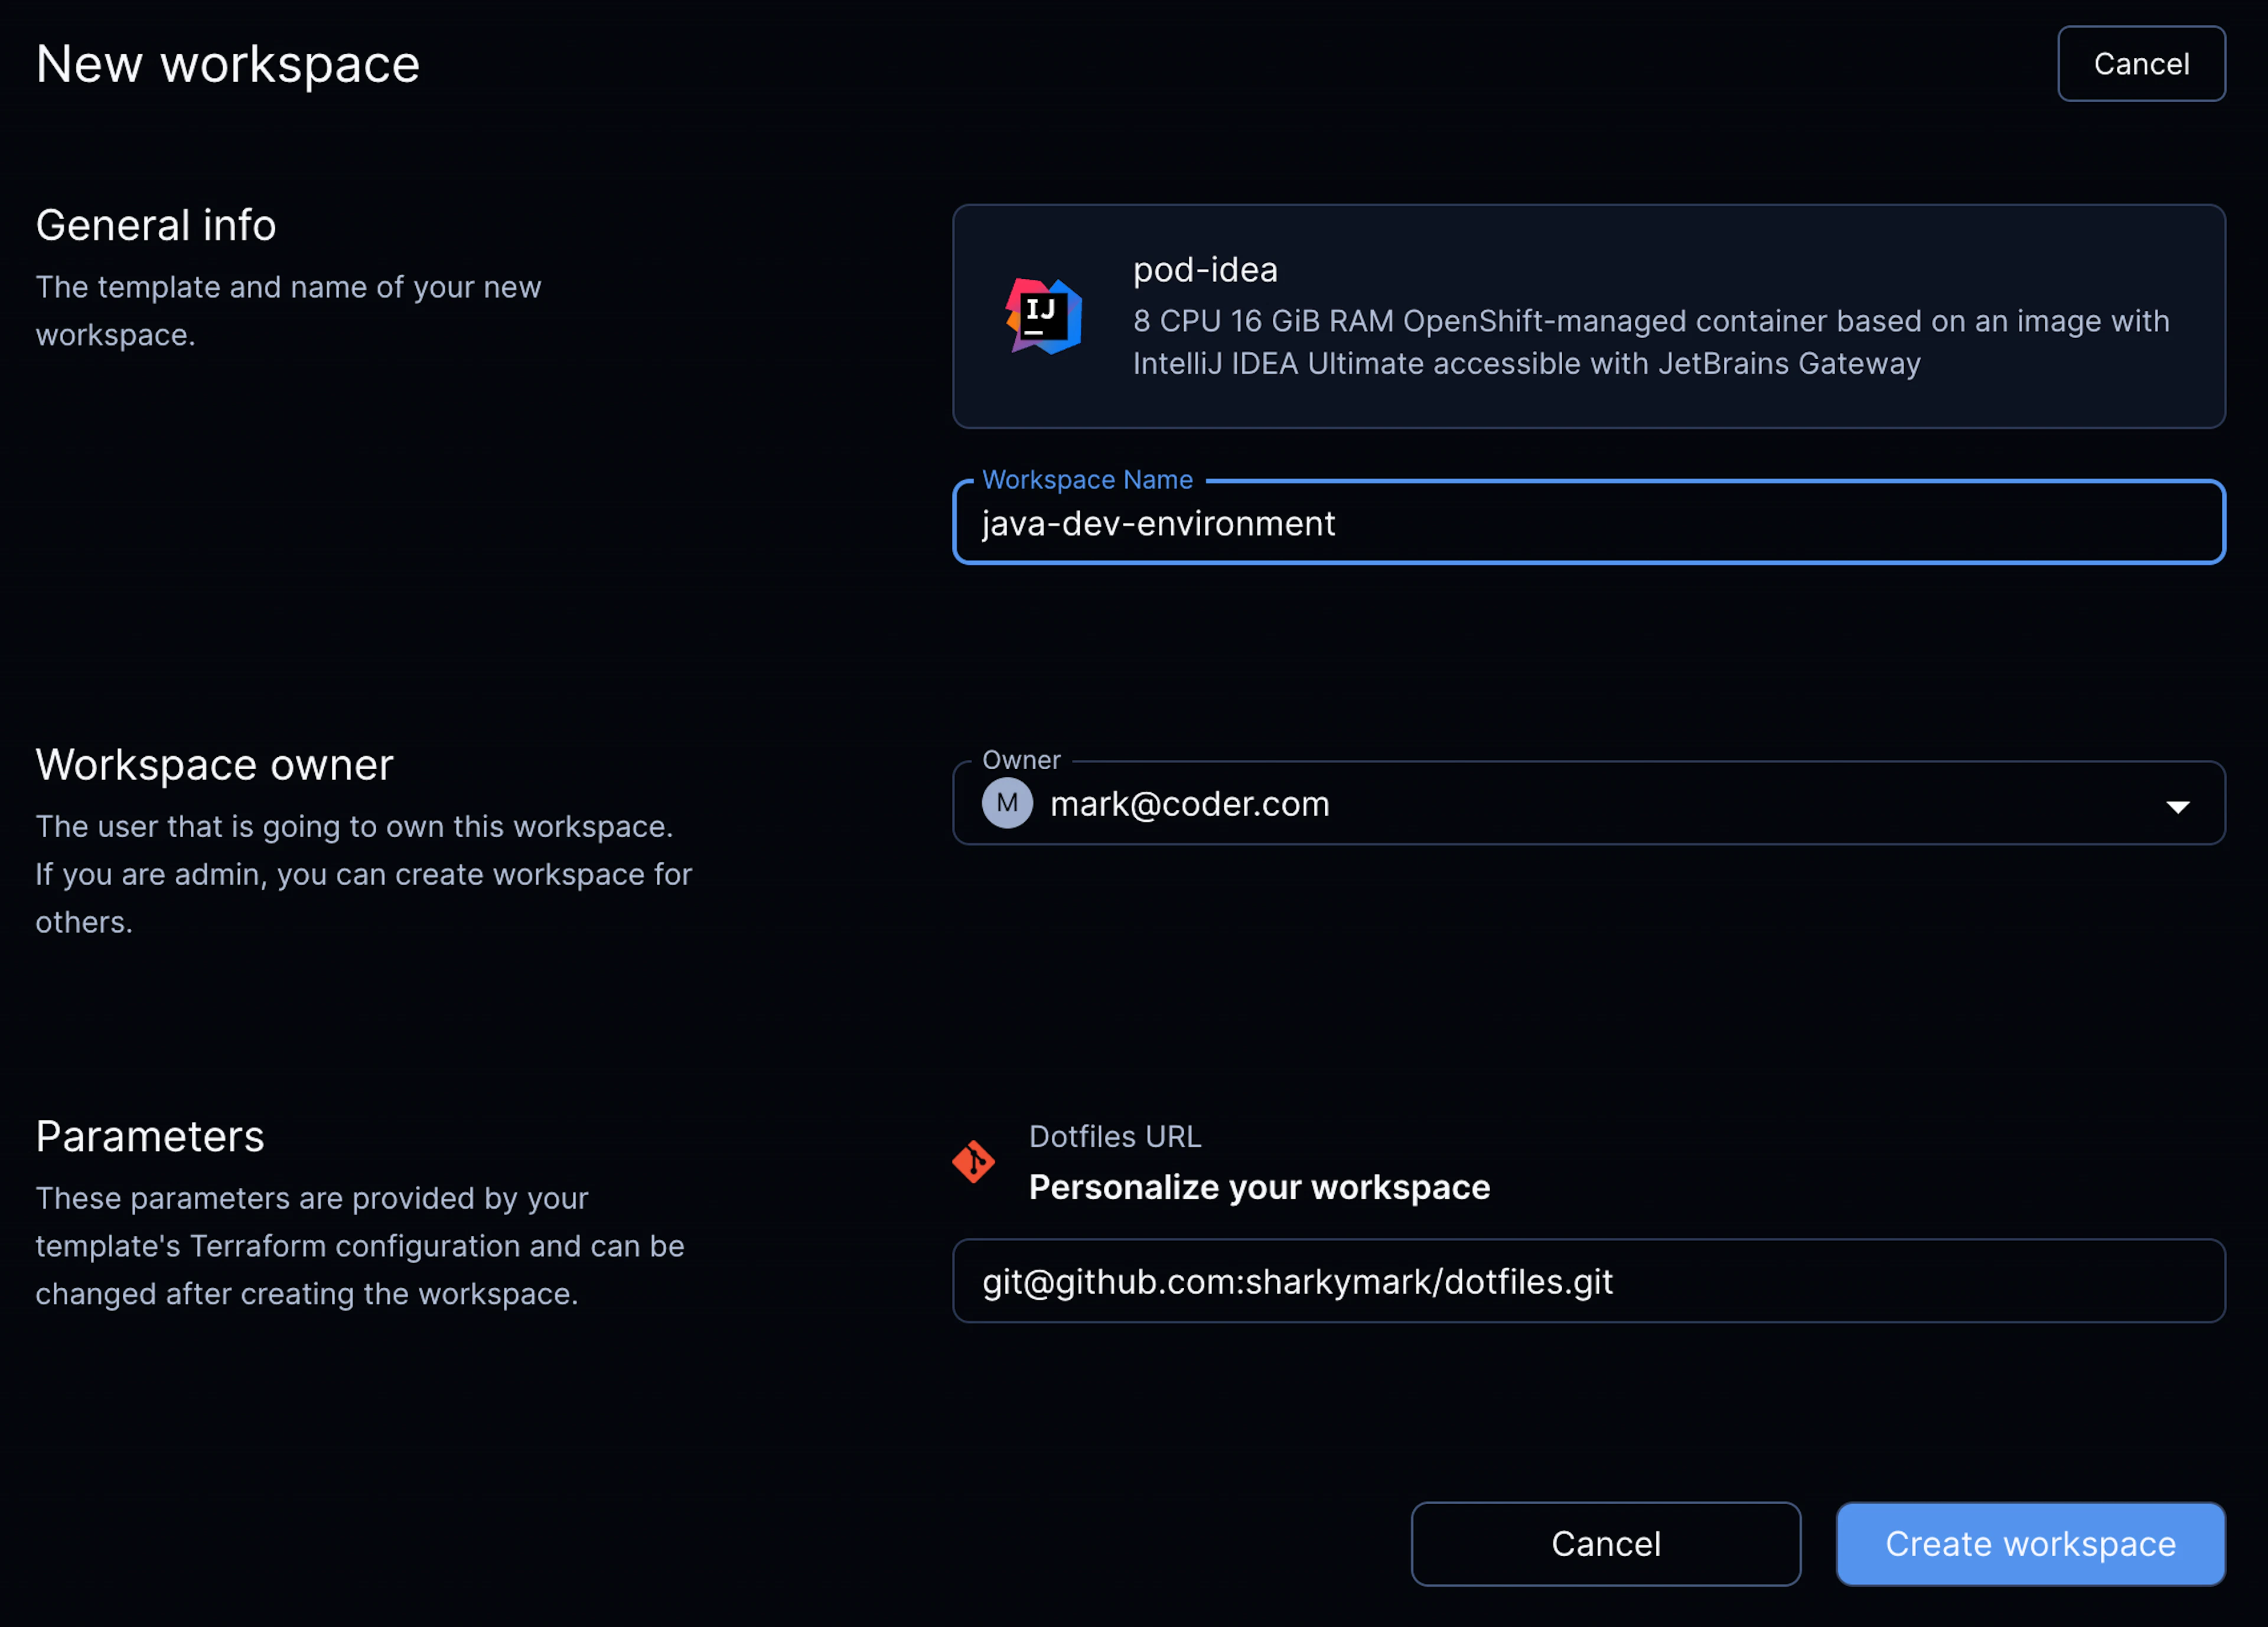Click "Personalize your workspace" description text
This screenshot has height=1627, width=2268.
(1260, 1187)
